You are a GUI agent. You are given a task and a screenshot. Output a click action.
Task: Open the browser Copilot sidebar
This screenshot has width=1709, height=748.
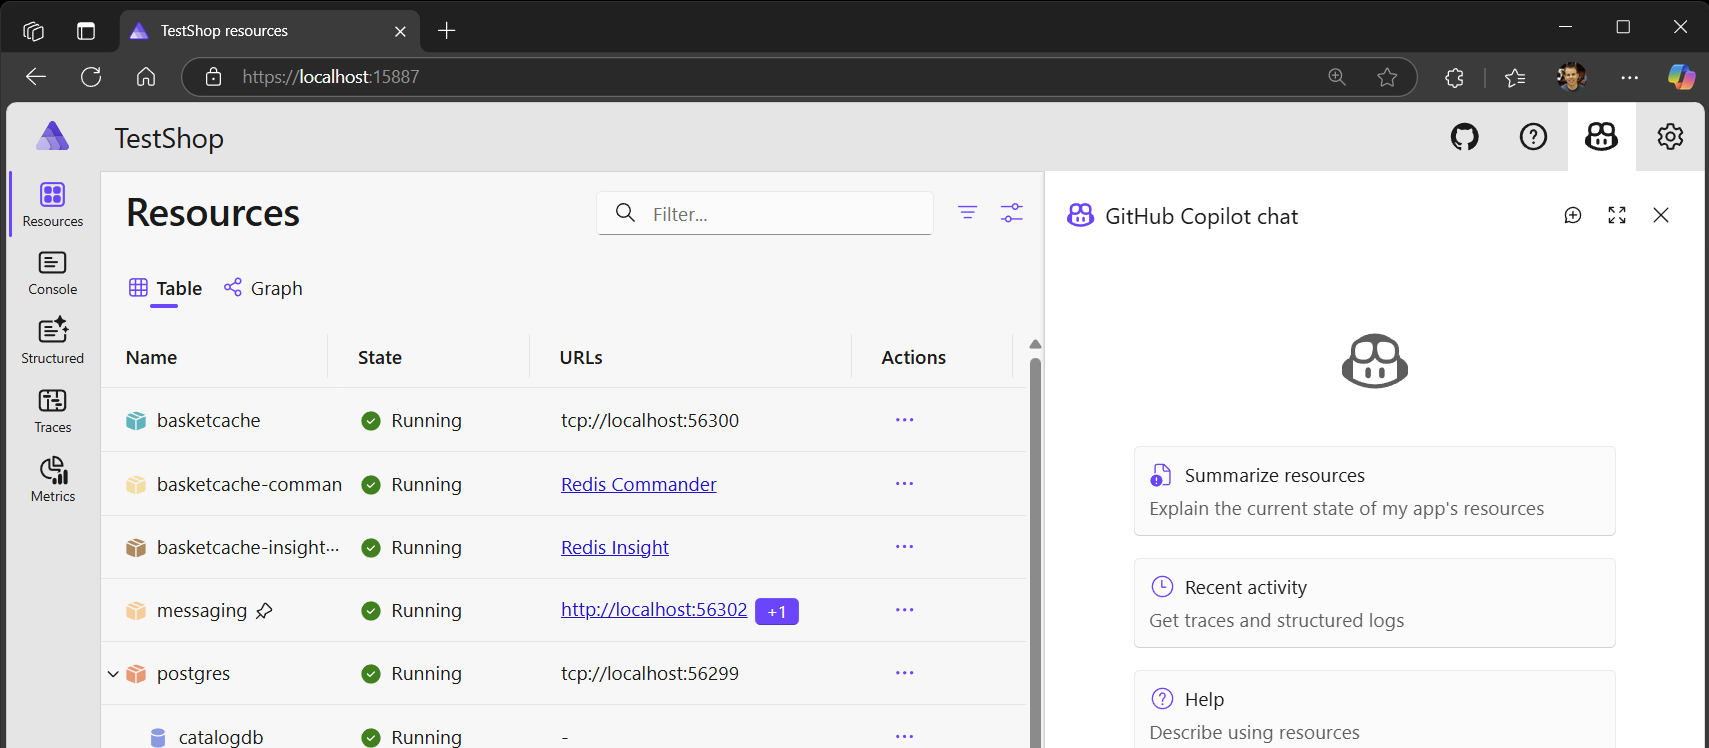[x=1681, y=77]
